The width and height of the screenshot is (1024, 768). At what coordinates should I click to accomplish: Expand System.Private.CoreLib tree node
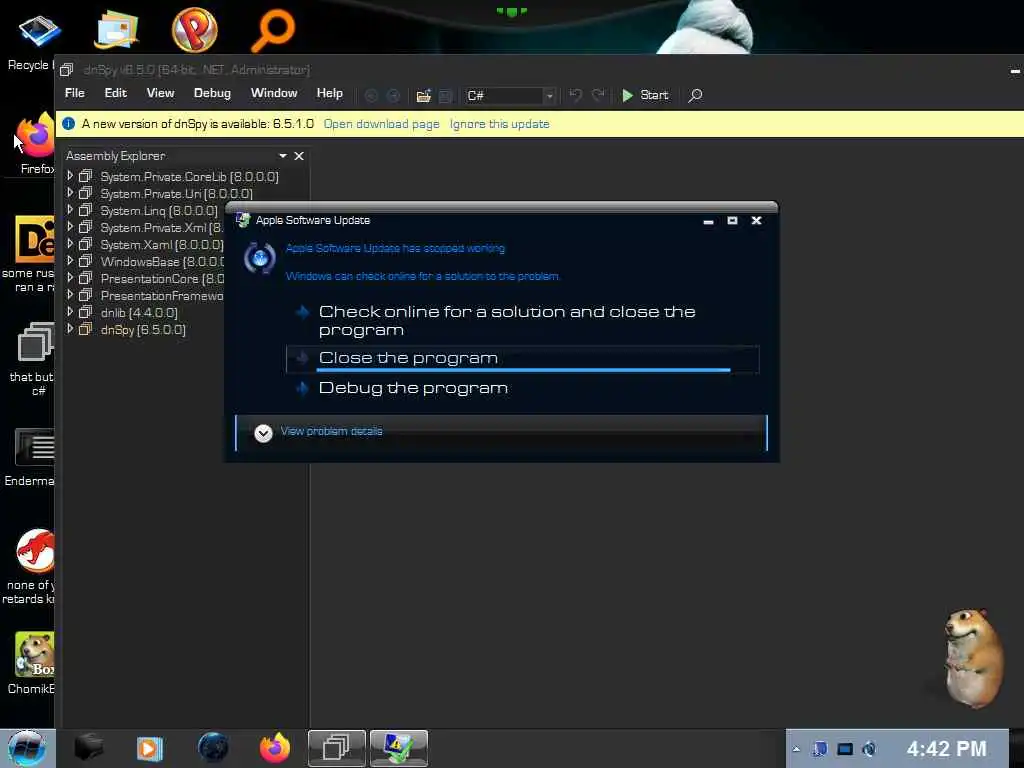[70, 176]
